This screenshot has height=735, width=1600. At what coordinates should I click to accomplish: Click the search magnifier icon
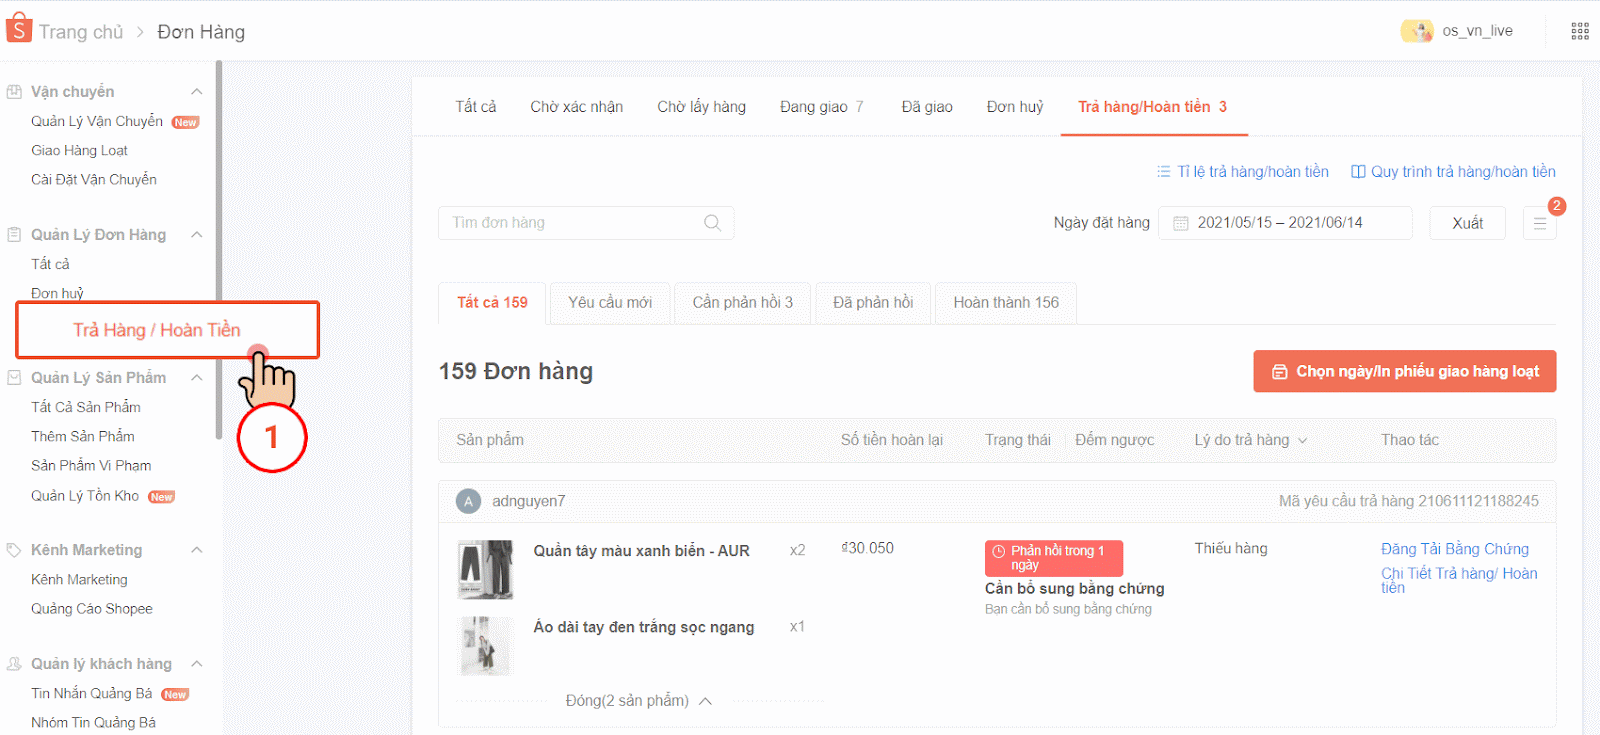[712, 223]
